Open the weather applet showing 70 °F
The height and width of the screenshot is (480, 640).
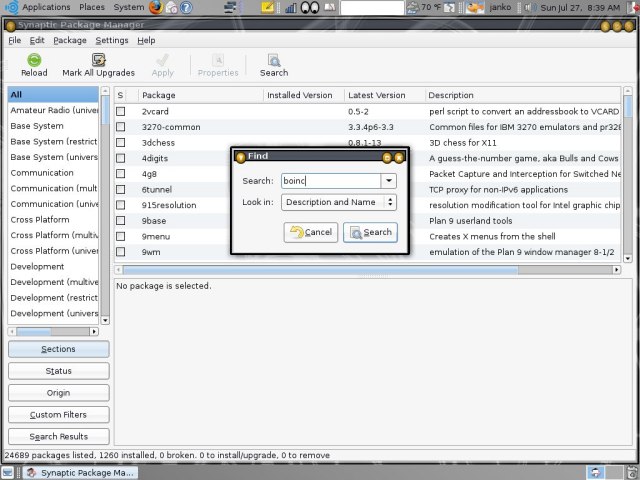(x=425, y=7)
